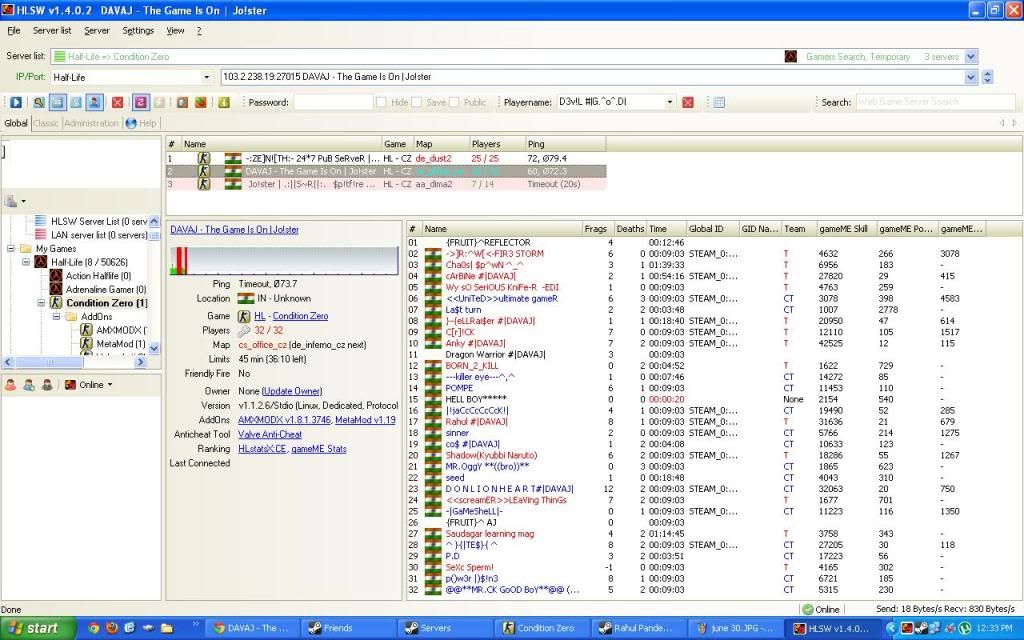Click the green map toolbar icon

tap(200, 103)
